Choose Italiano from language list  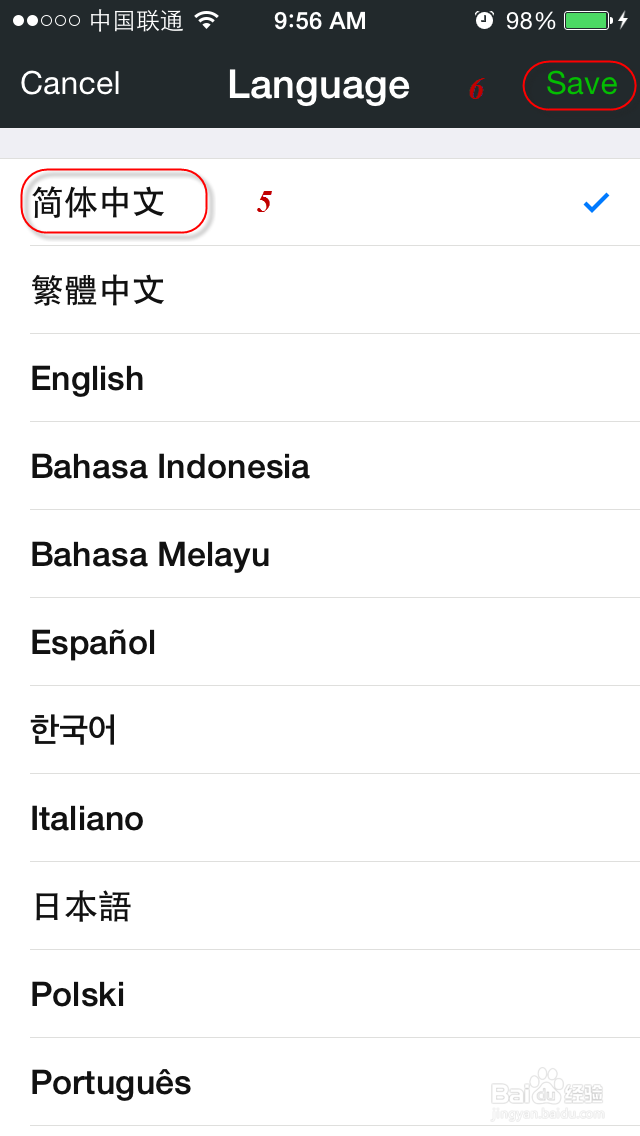(x=87, y=819)
